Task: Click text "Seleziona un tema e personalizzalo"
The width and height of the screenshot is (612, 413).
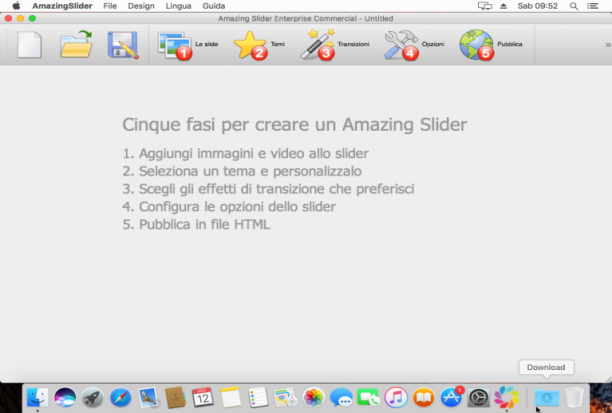Action: coord(250,171)
